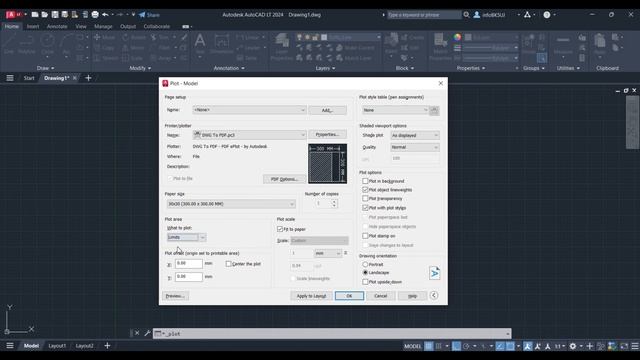Open the Paper size dropdown
640x360 pixels.
pos(231,204)
